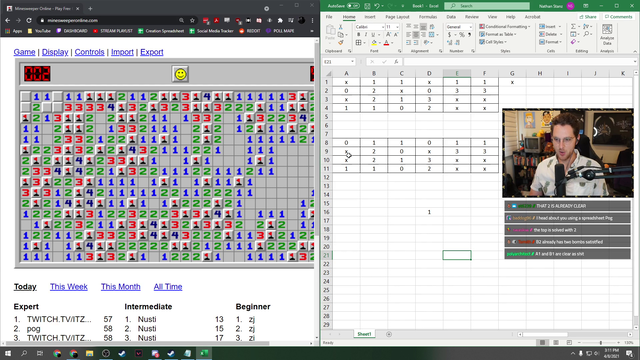The image size is (640, 360).
Task: Open the font size dropdown showing 11
Action: (x=397, y=27)
